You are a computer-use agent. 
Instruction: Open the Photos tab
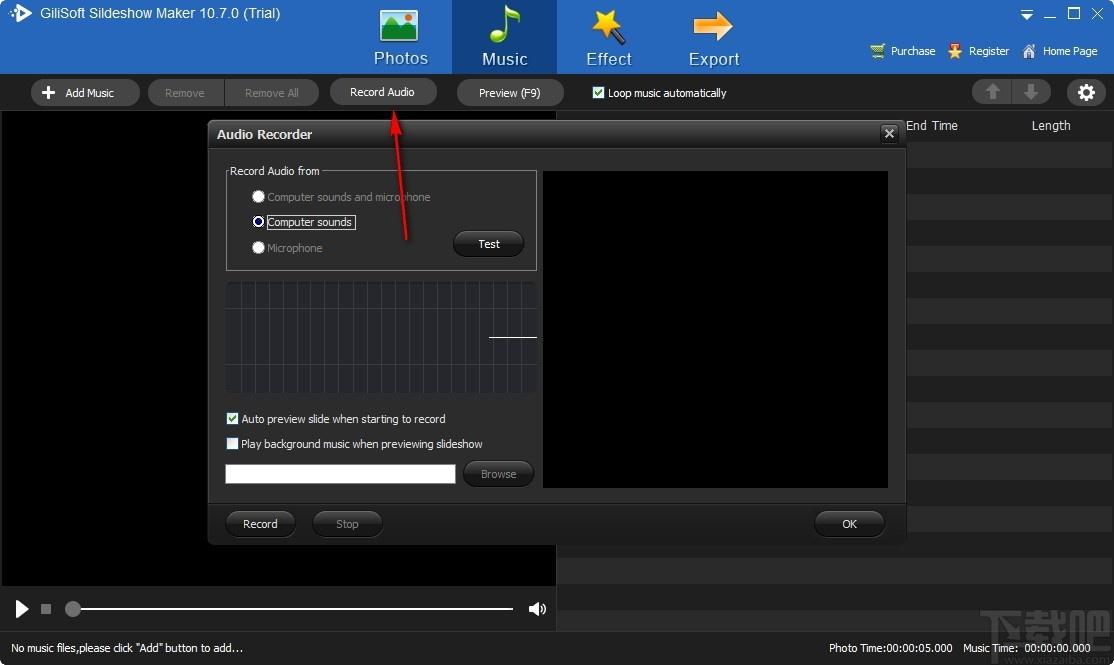pos(400,37)
